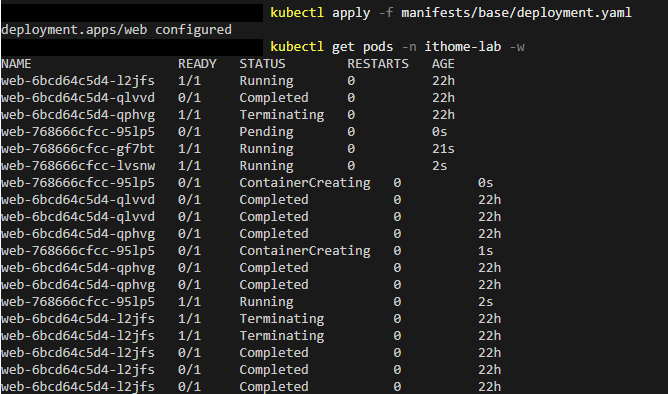Click the 'Pending' status text
The height and width of the screenshot is (394, 668).
tap(266, 132)
